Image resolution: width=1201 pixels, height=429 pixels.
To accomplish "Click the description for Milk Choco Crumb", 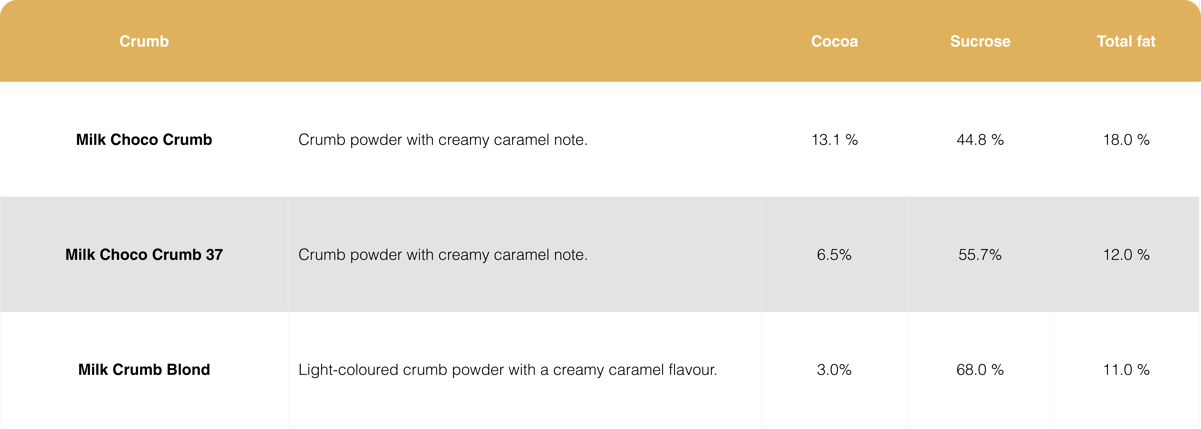I will [443, 140].
